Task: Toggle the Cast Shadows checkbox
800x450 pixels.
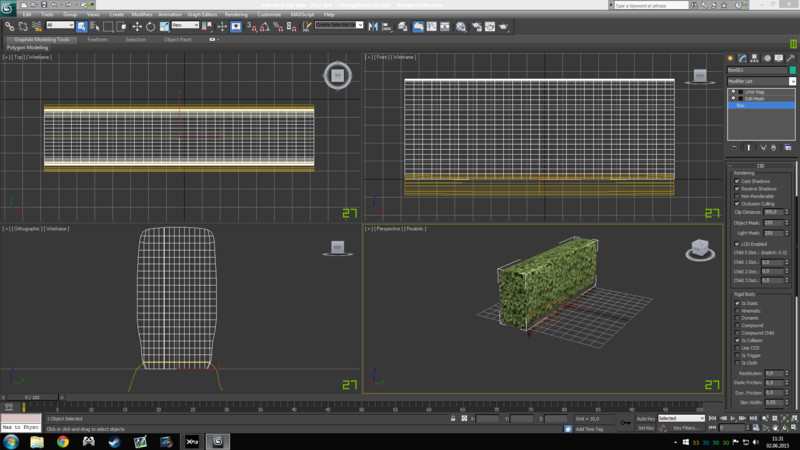Action: tap(737, 181)
